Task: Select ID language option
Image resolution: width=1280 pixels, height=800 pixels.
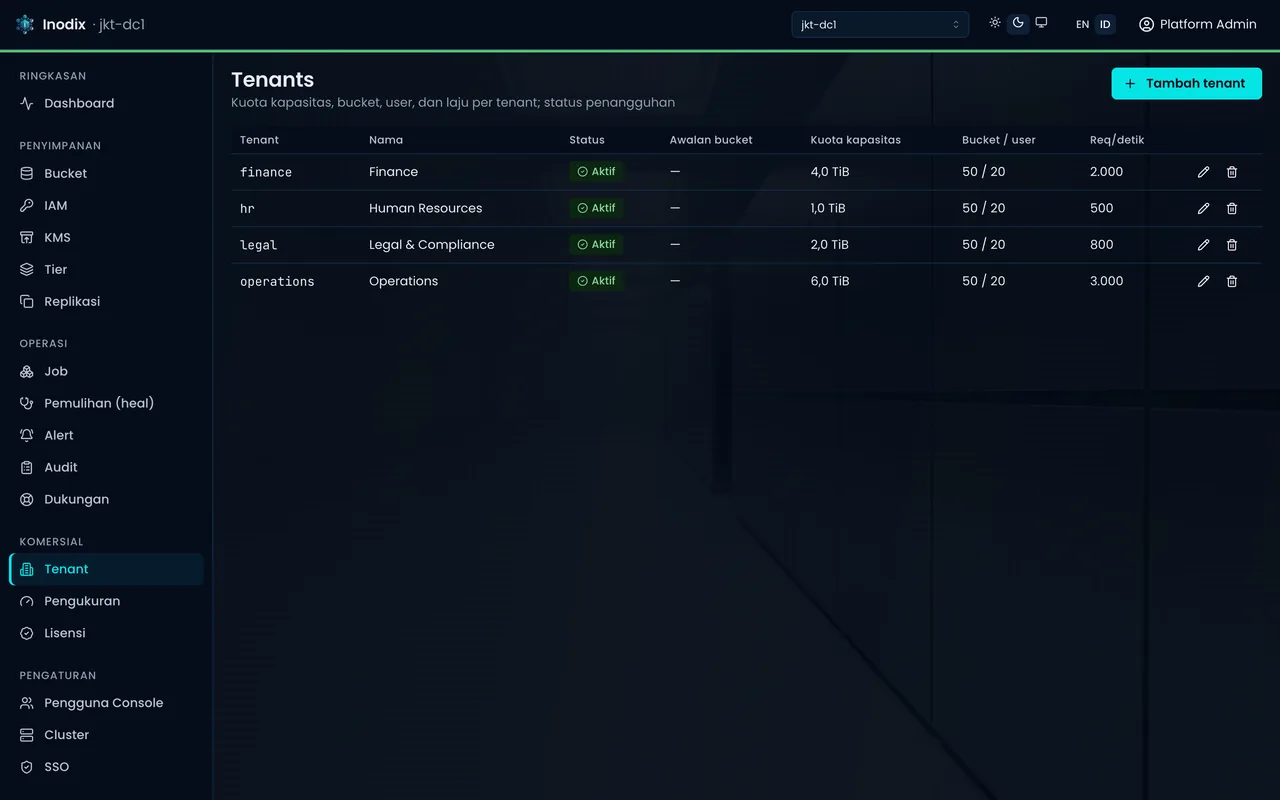Action: tap(1105, 24)
